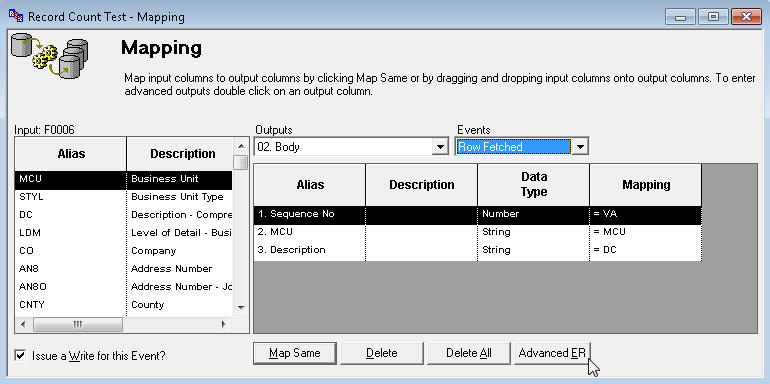Open the Outputs dropdown showing 02. Body

(x=441, y=146)
